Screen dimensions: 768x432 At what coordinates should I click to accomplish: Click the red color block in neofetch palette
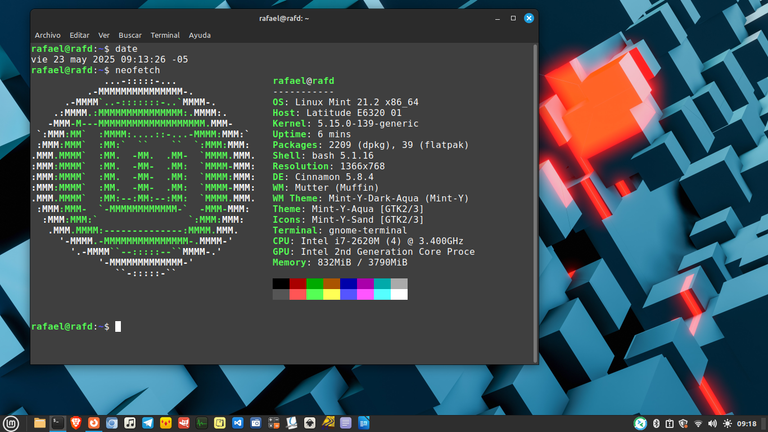click(x=298, y=284)
